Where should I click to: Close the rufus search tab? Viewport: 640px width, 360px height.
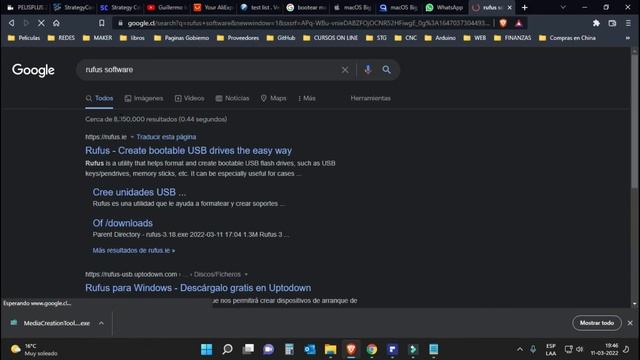pyautogui.click(x=509, y=7)
